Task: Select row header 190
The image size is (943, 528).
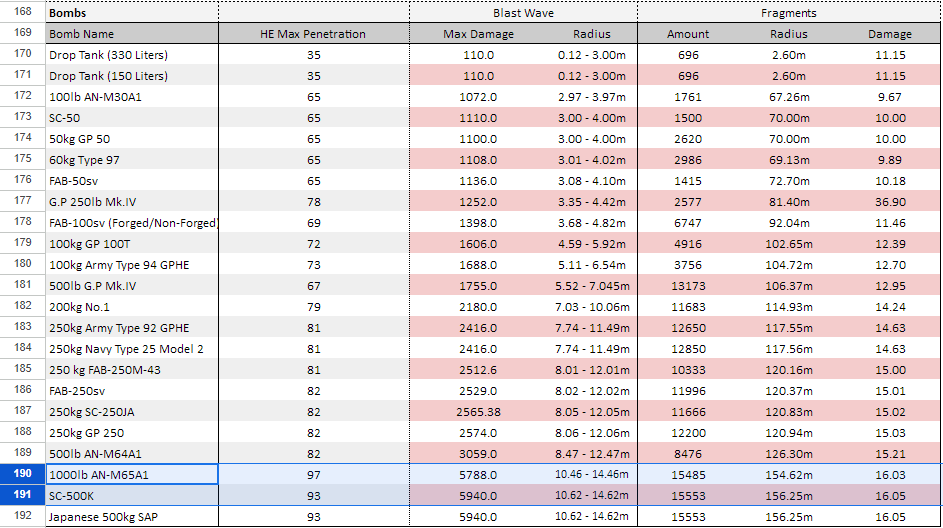Action: 22,475
